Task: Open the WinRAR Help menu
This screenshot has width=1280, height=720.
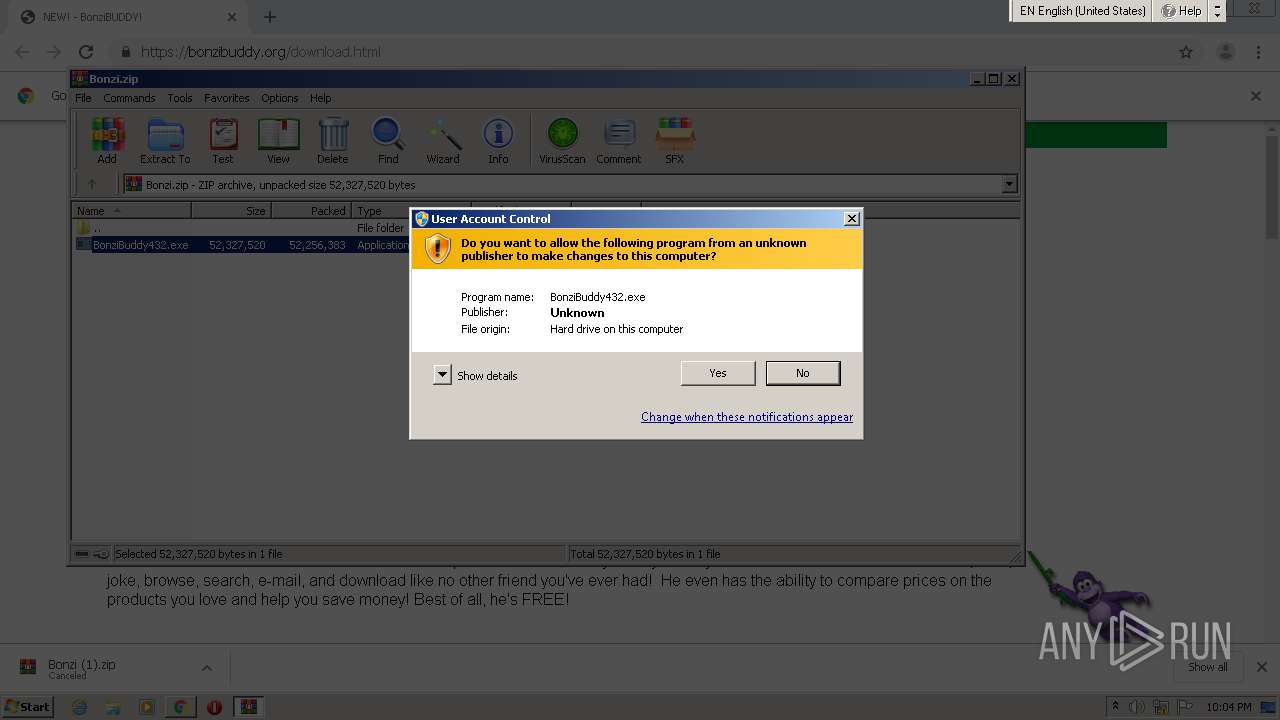Action: tap(320, 98)
